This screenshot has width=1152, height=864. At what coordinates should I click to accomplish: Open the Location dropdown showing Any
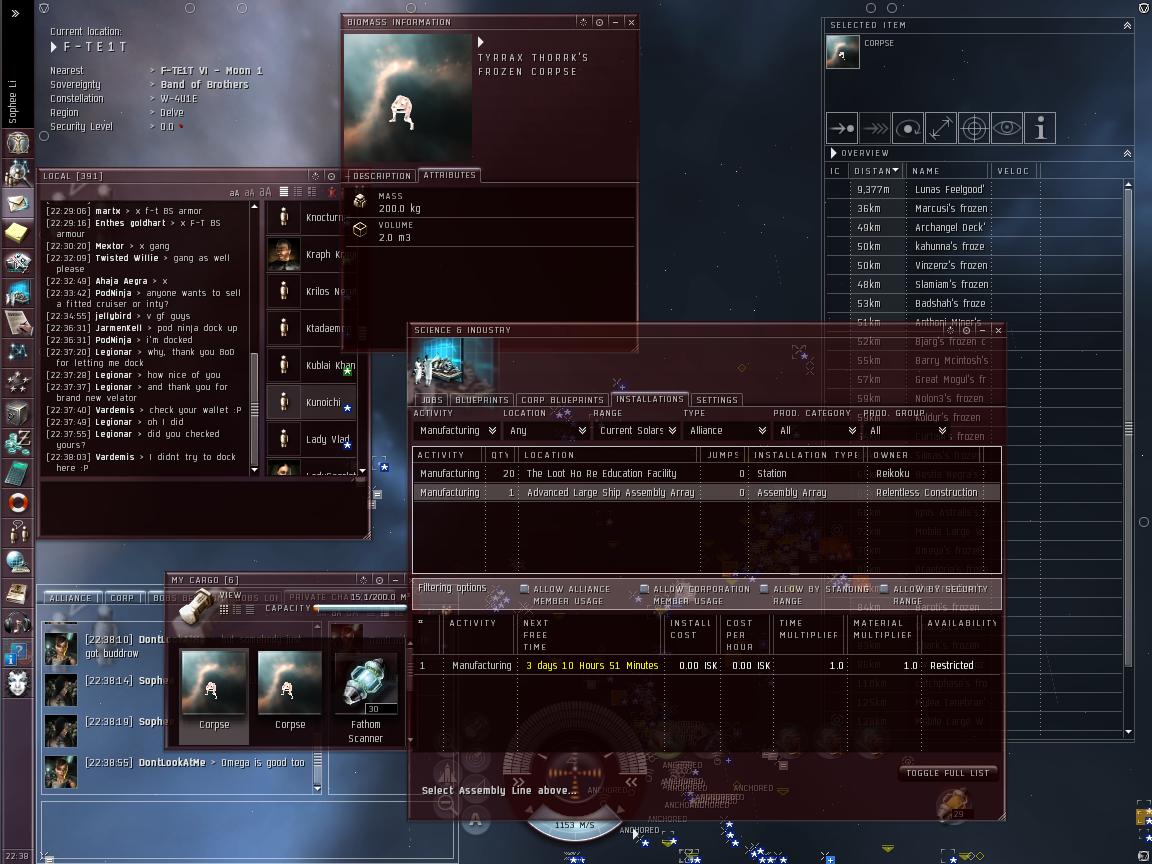pos(547,431)
